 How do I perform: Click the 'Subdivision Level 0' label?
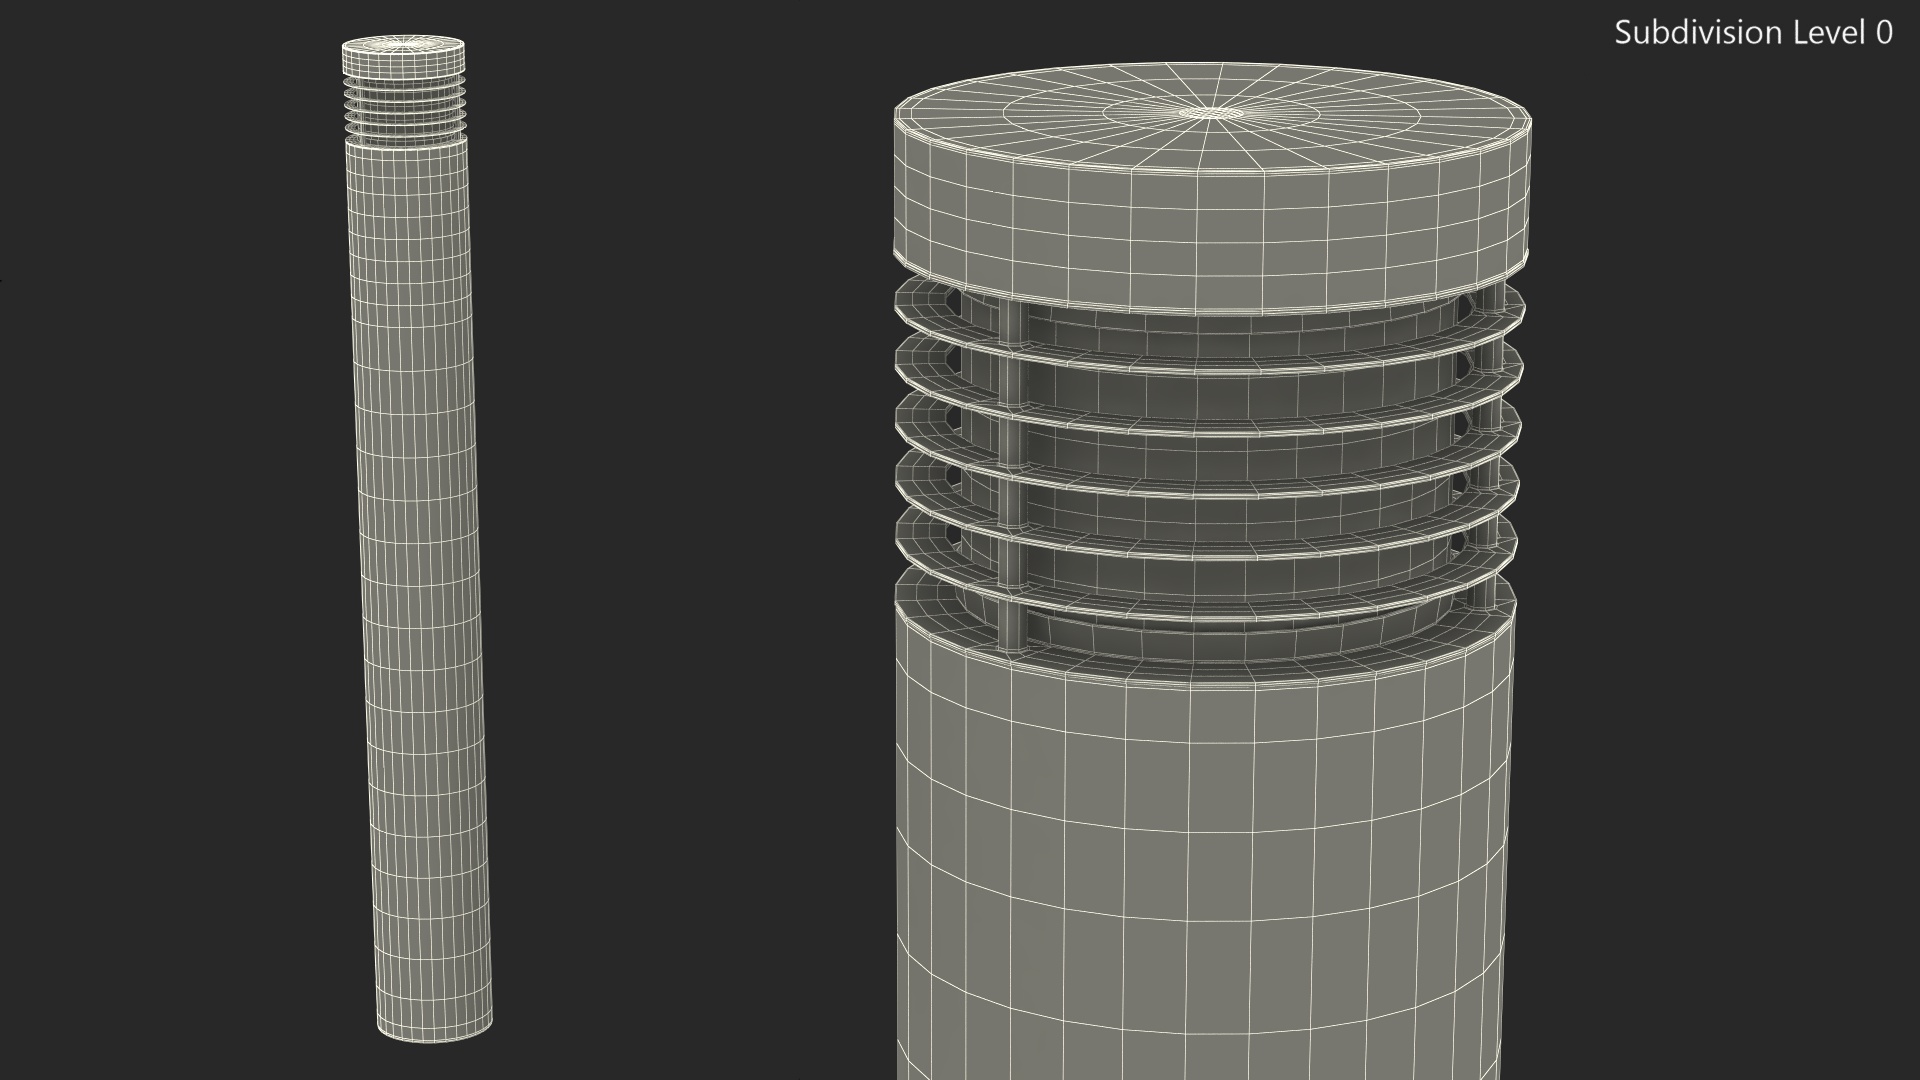tap(1753, 33)
